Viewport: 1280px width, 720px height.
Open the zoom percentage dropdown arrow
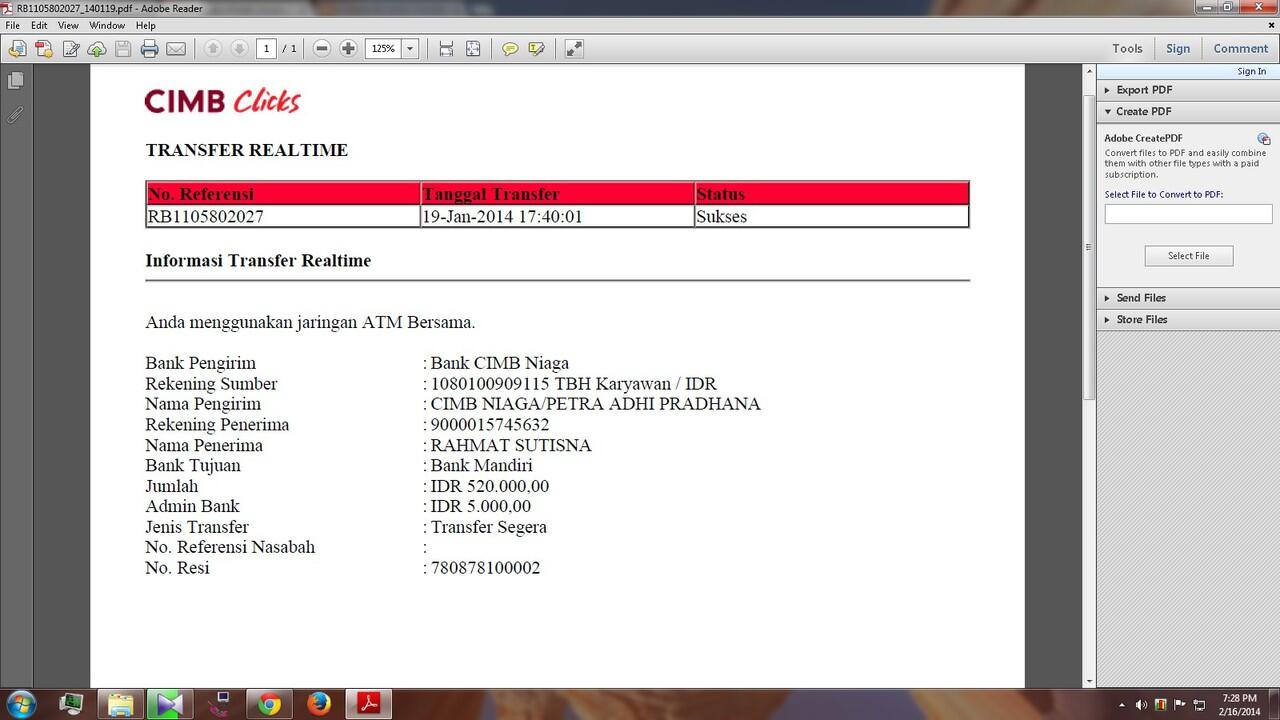coord(410,48)
